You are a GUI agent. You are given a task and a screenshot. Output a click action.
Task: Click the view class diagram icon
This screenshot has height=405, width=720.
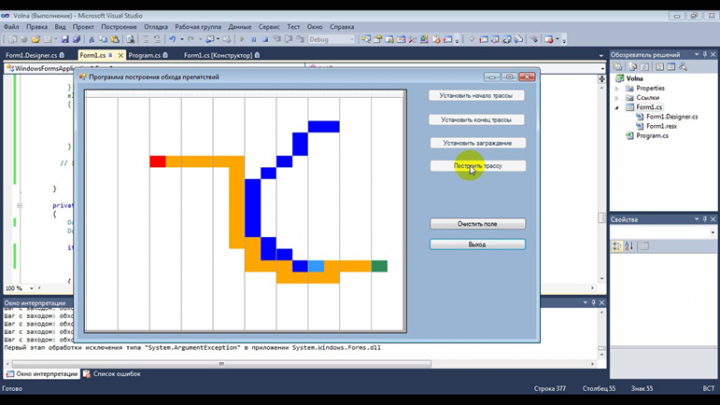coord(683,67)
